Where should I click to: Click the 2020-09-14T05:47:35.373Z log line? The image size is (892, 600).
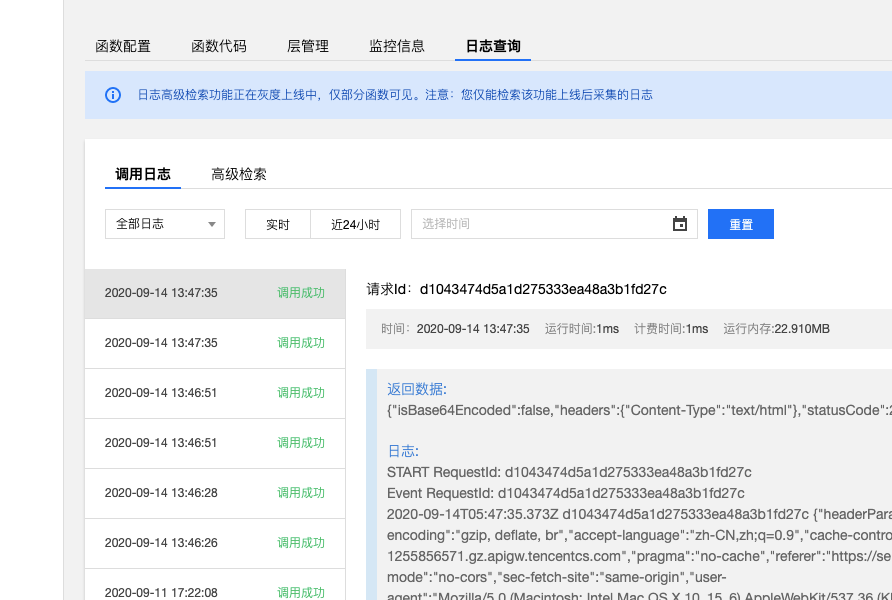(639, 515)
